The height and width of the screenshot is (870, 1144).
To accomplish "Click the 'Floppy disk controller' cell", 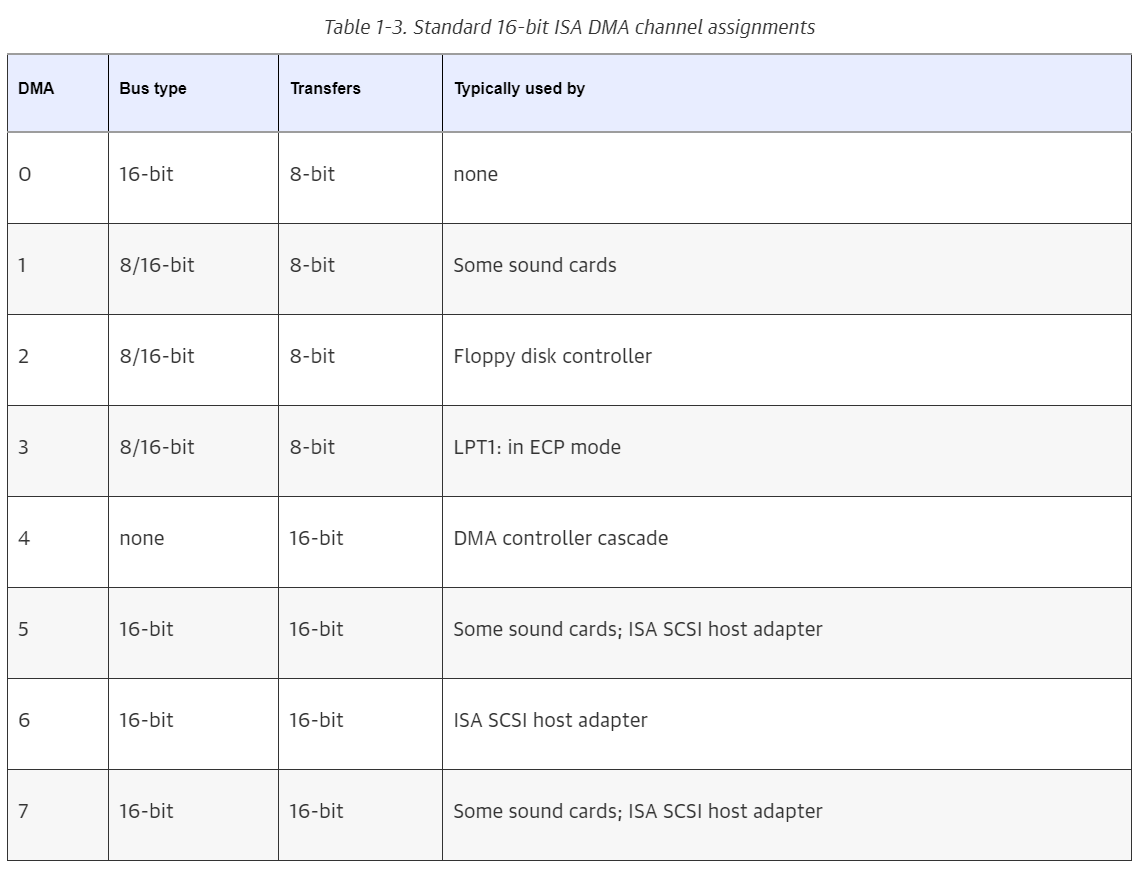I will (787, 360).
